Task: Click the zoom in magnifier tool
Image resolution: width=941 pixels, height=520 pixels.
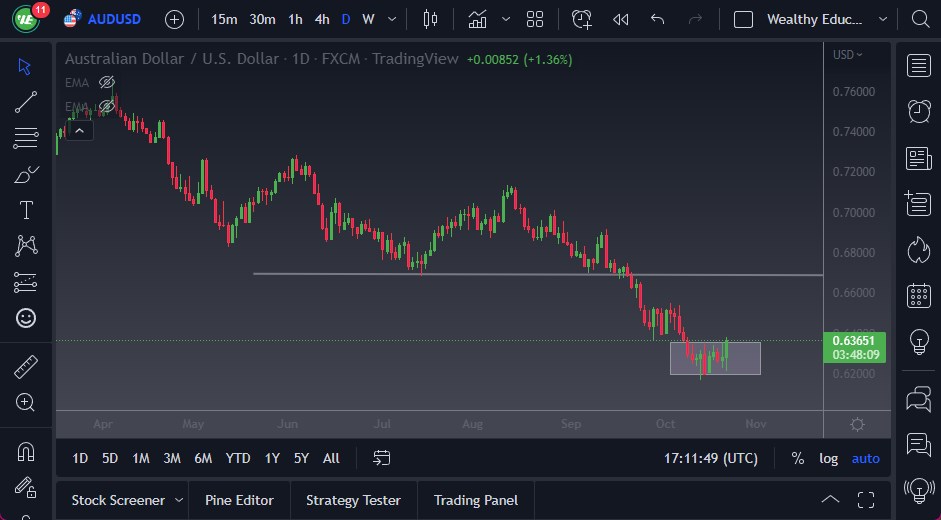Action: (x=26, y=402)
